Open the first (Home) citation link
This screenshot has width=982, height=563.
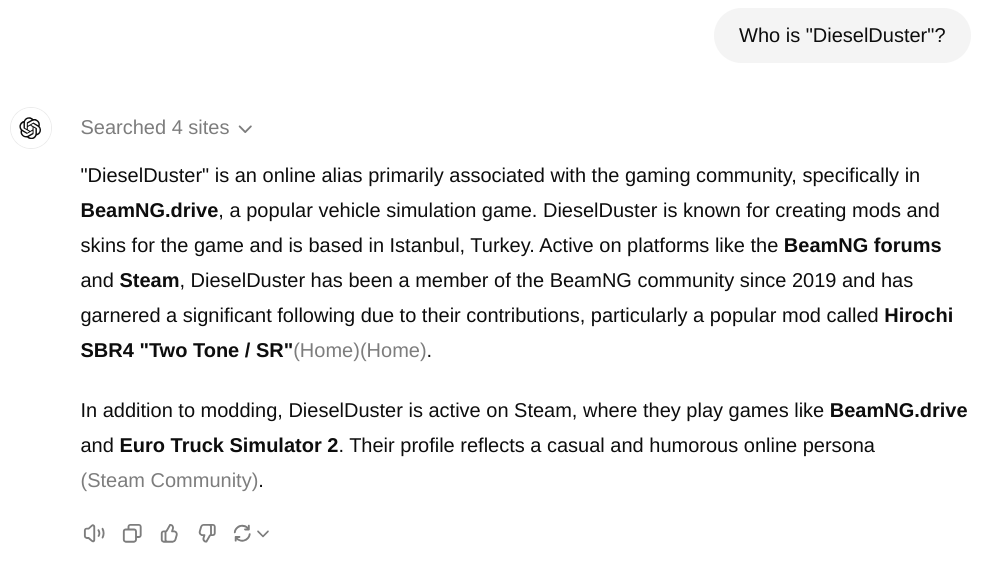[326, 351]
